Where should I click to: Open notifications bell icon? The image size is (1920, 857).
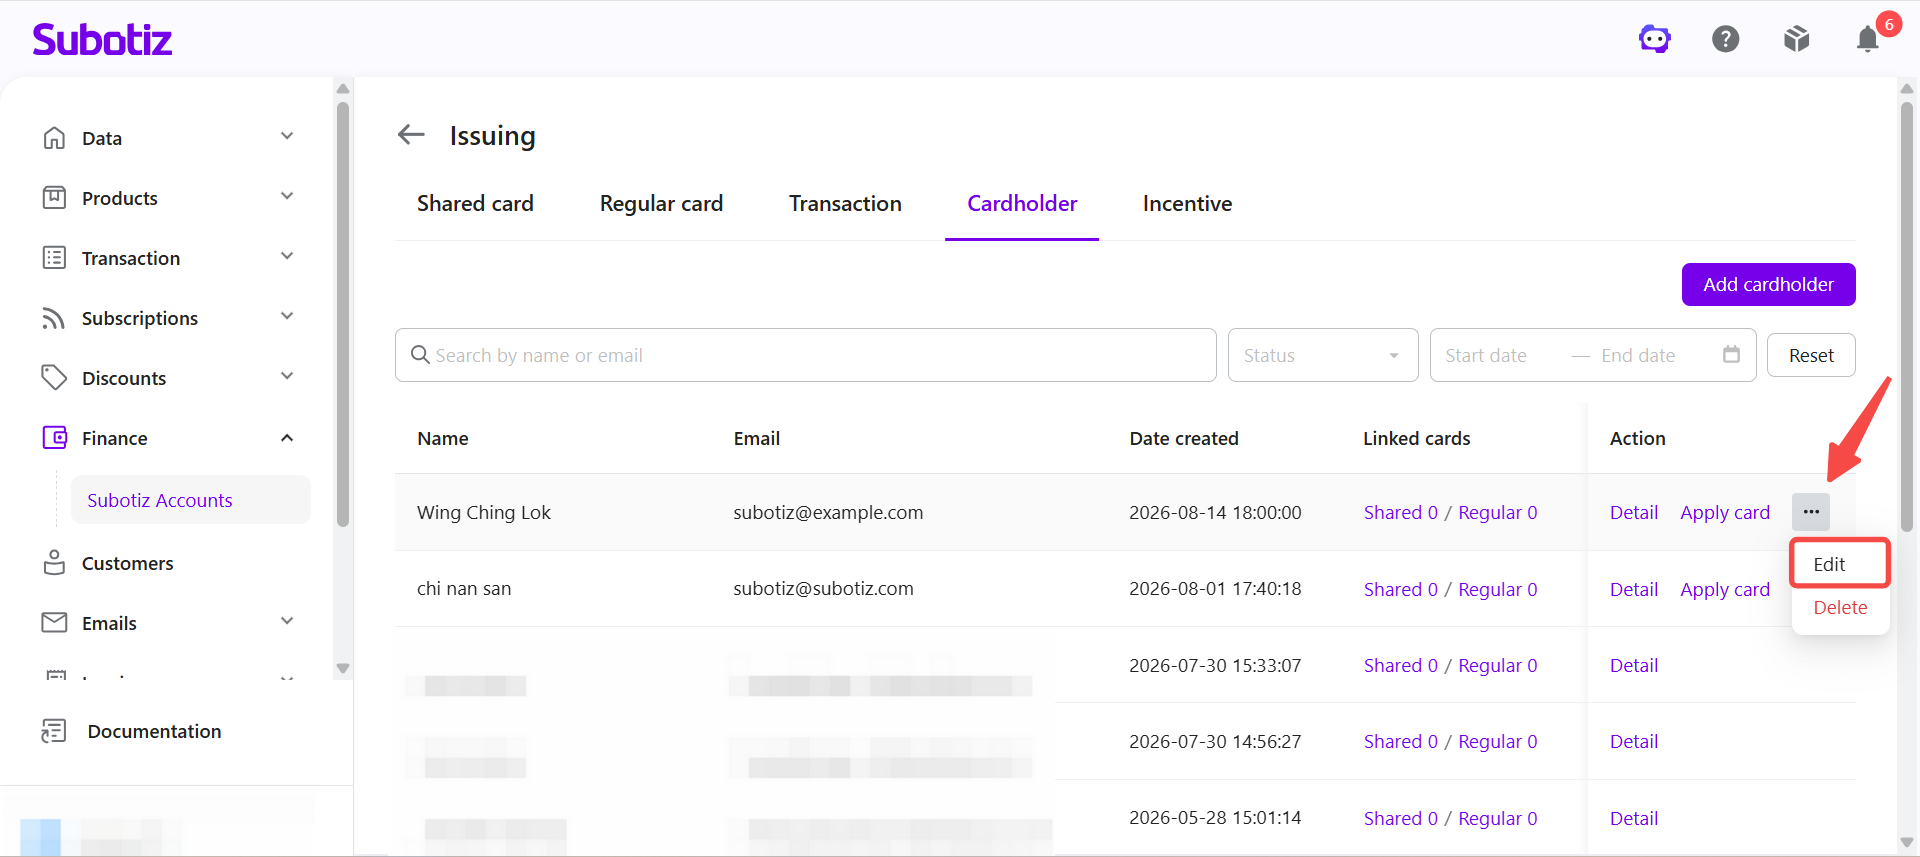1867,39
